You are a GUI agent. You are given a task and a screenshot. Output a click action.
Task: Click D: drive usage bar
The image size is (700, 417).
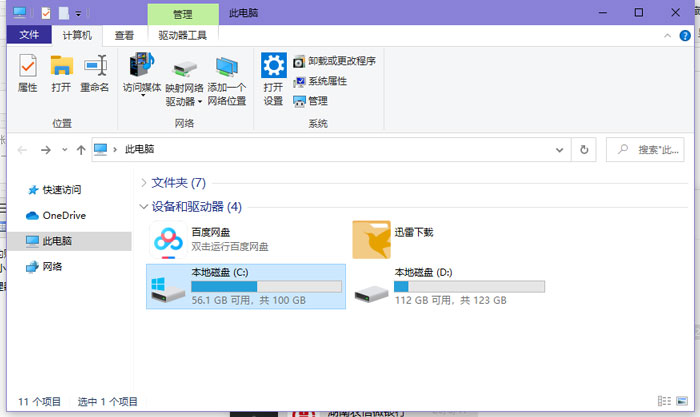(469, 287)
